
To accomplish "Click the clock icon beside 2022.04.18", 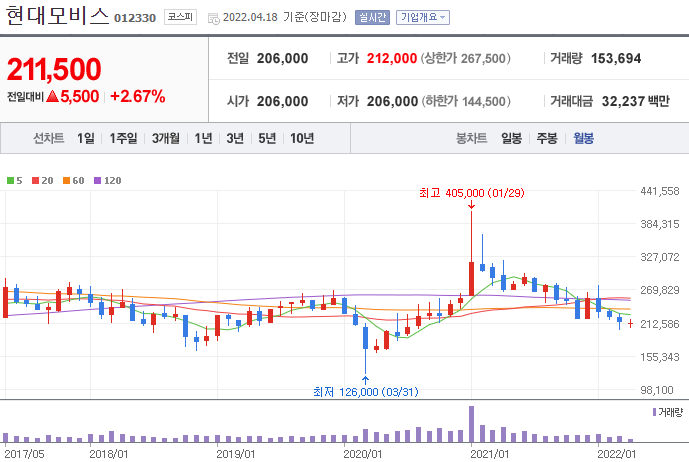I will pyautogui.click(x=214, y=18).
